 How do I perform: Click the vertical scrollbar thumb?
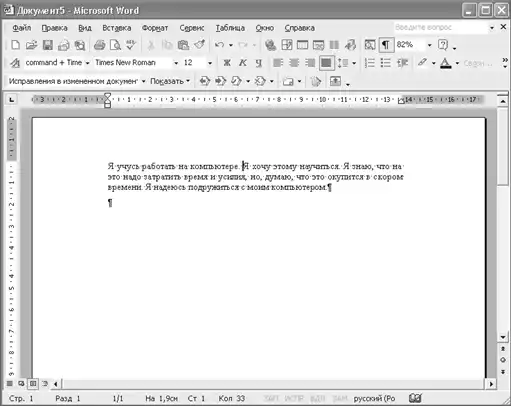coord(503,146)
